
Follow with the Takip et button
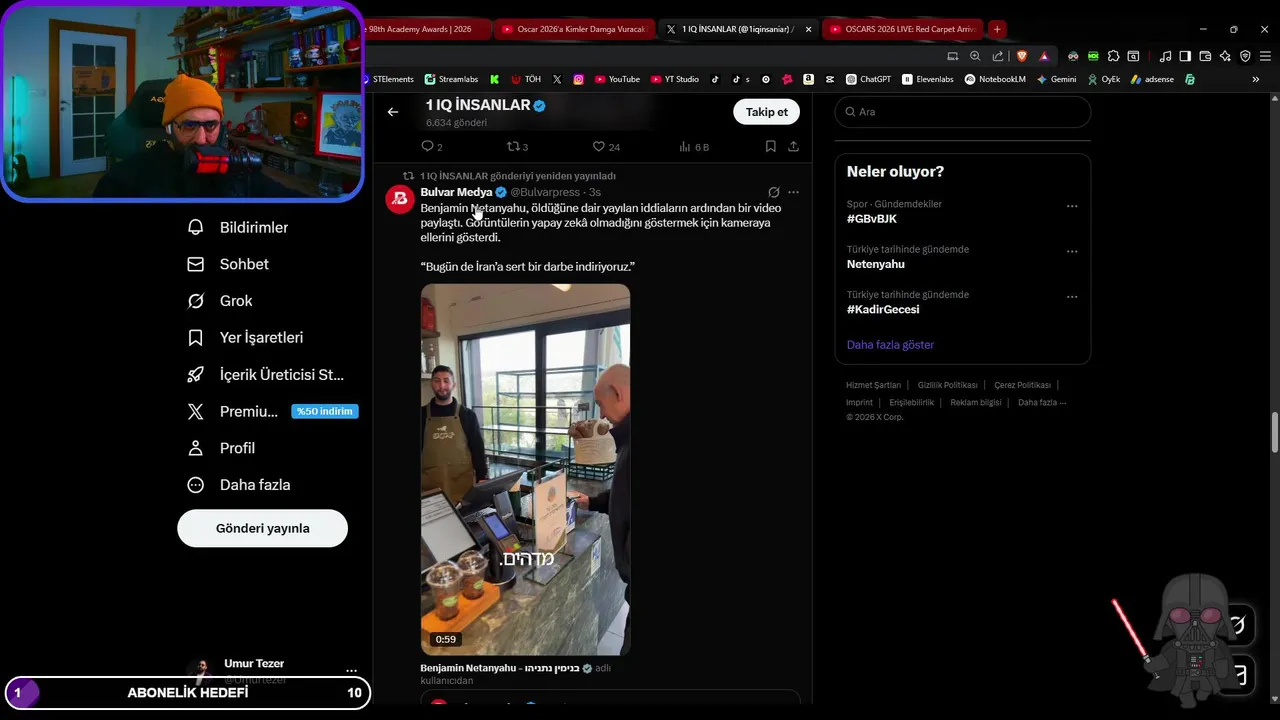click(767, 112)
